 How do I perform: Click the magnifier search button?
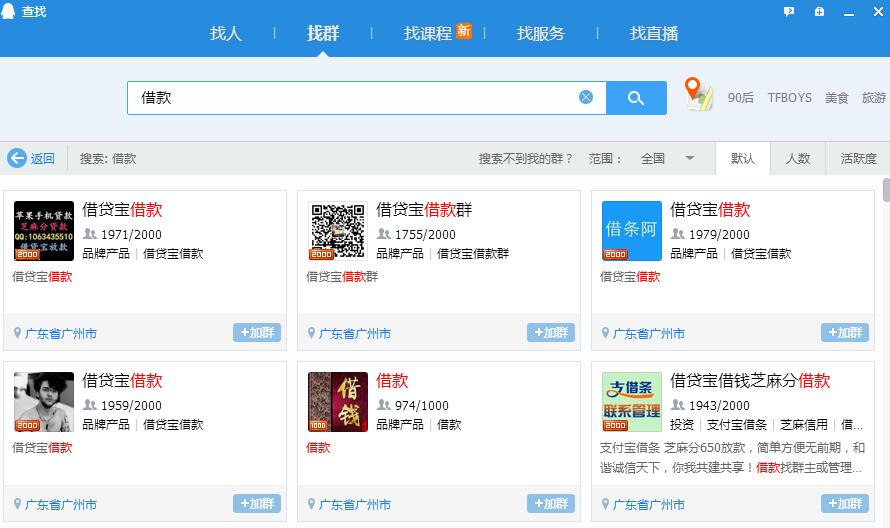tap(636, 98)
